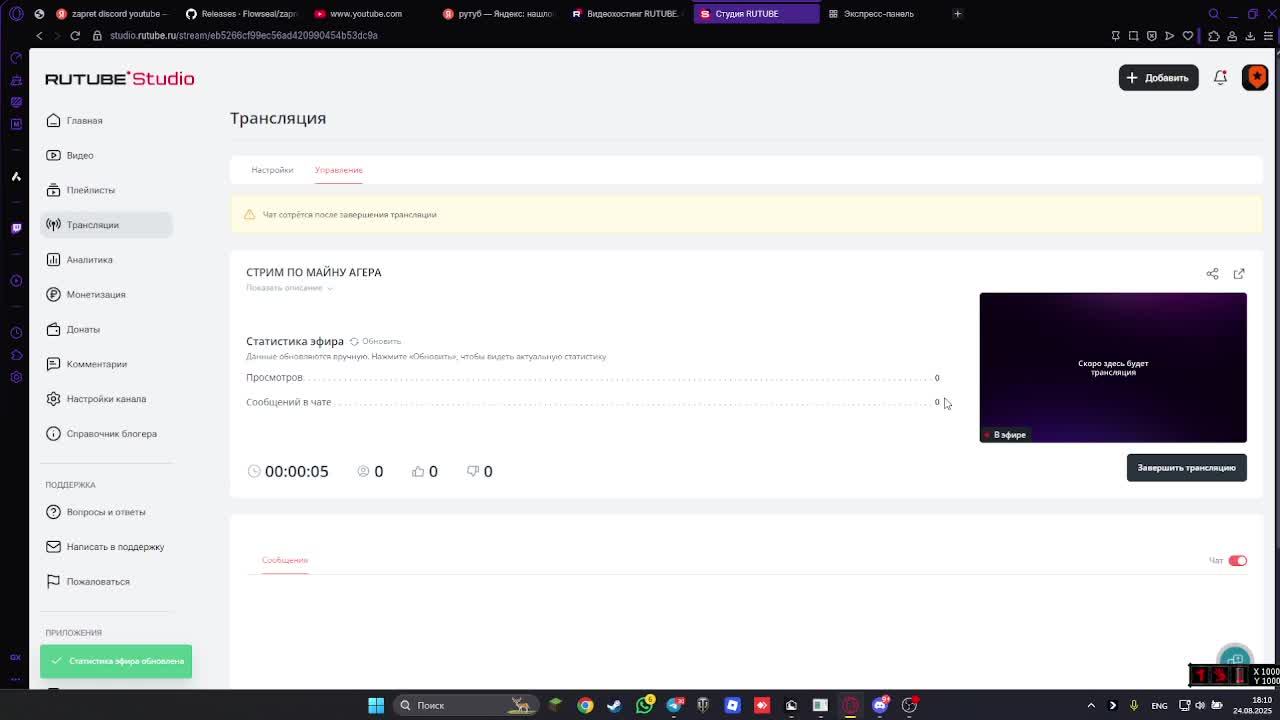Switch to the Настройки tab
Viewport: 1280px width, 720px height.
coord(272,170)
